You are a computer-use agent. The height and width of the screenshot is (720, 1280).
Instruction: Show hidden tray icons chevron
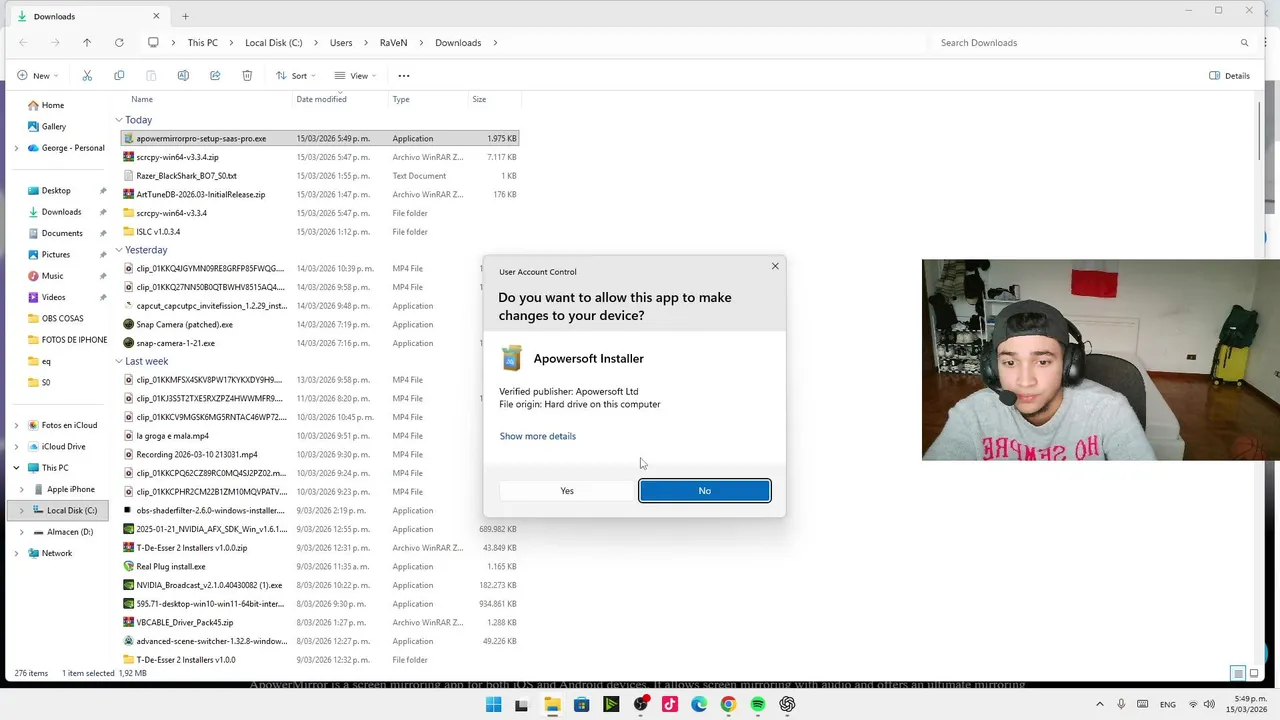click(x=1099, y=705)
